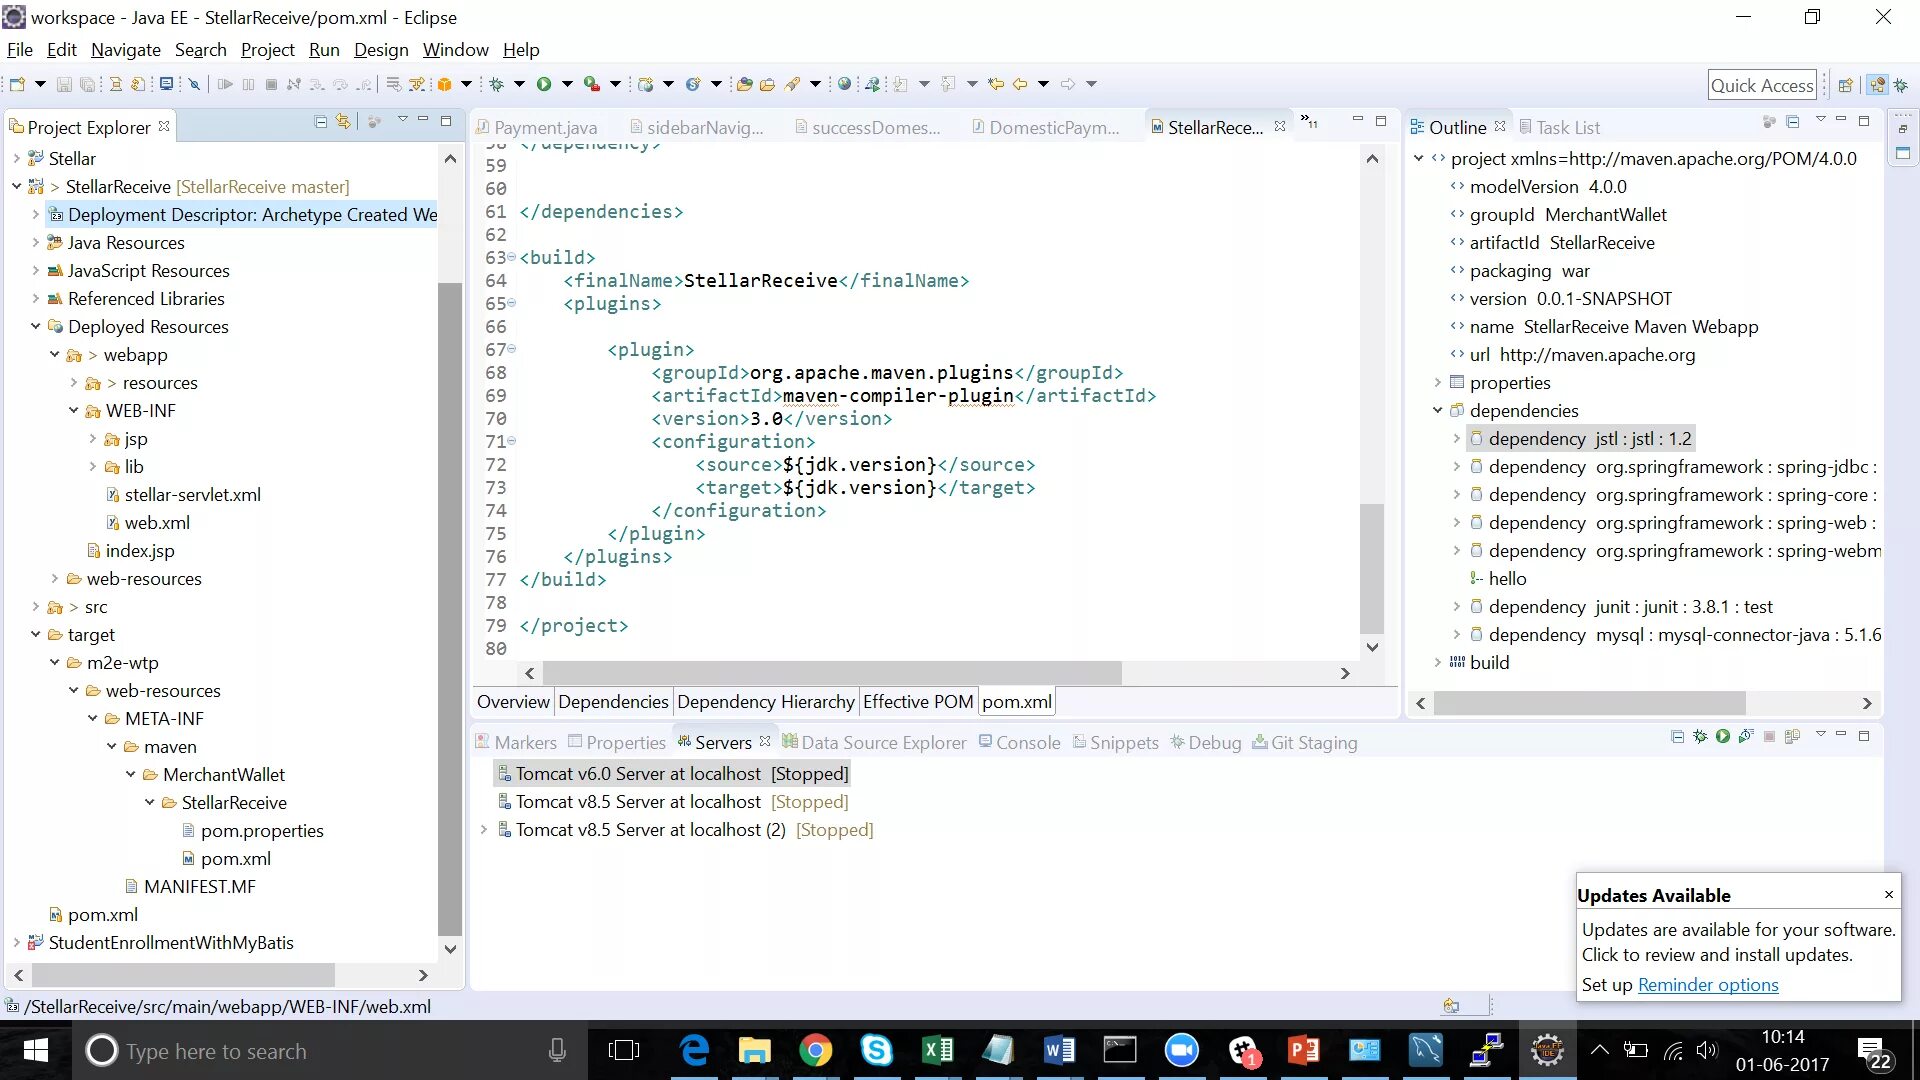Start the server from Servers view toolbar
This screenshot has width=1920, height=1080.
(1722, 736)
